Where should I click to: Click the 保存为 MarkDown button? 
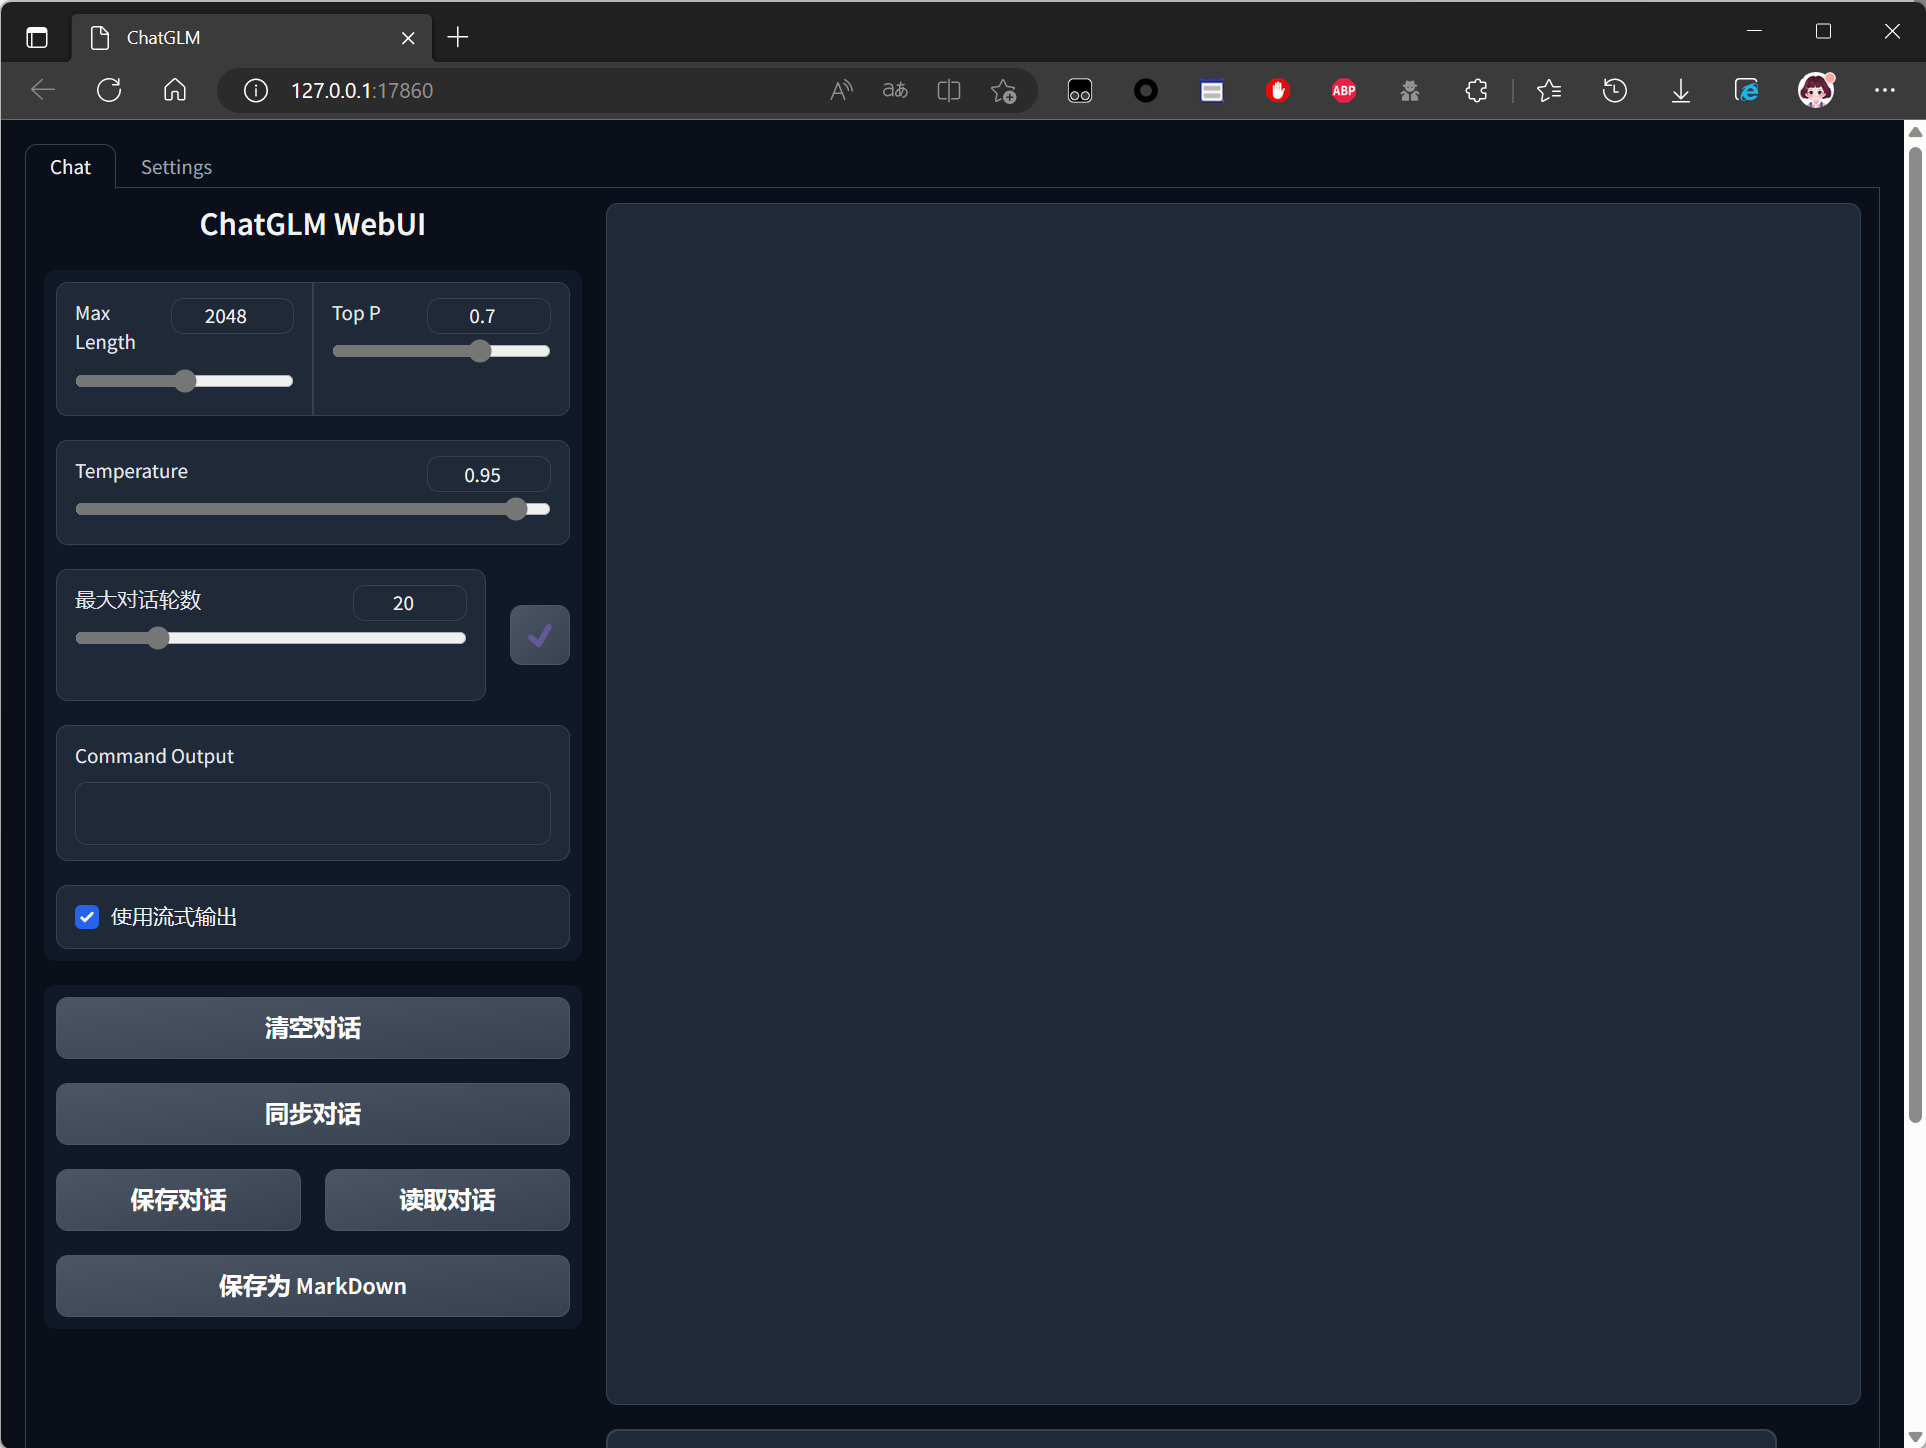312,1286
